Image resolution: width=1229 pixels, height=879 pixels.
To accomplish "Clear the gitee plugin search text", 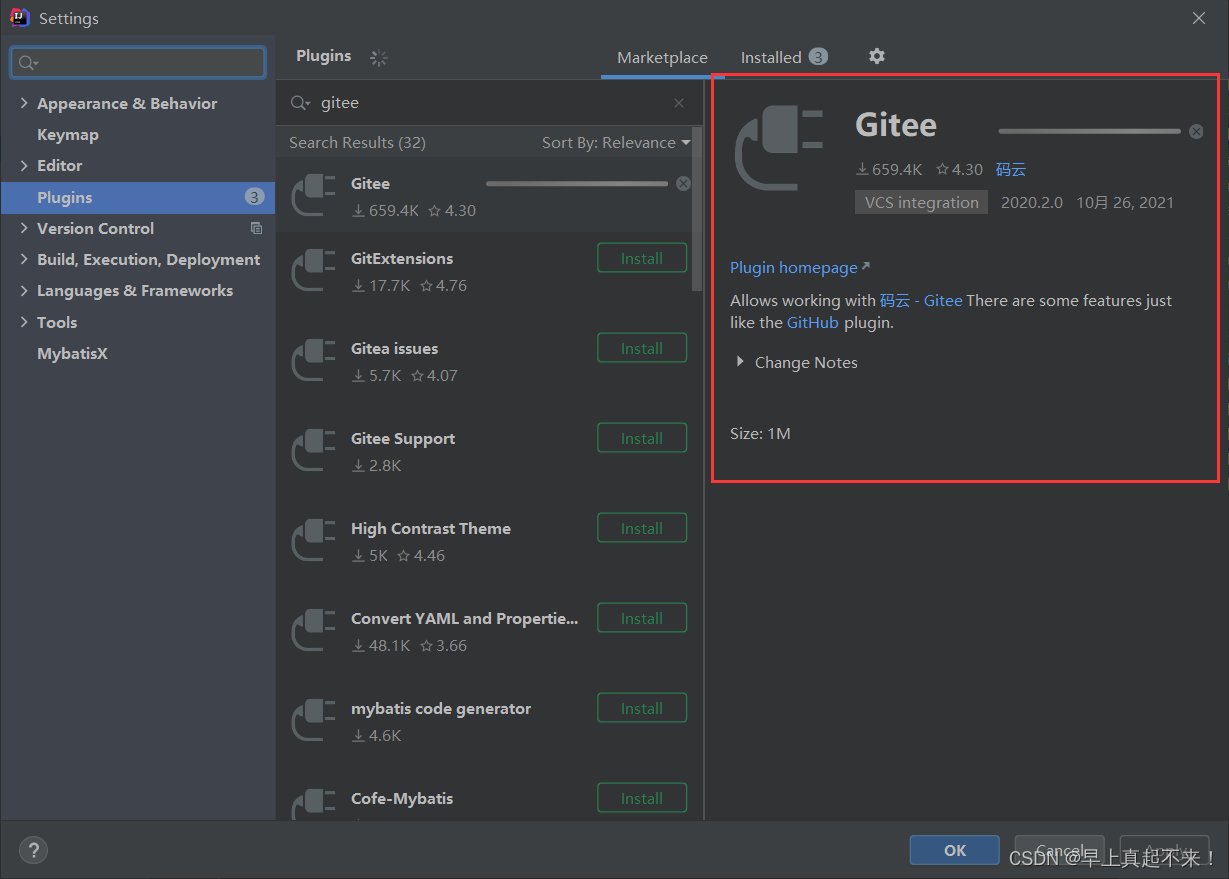I will coord(679,103).
